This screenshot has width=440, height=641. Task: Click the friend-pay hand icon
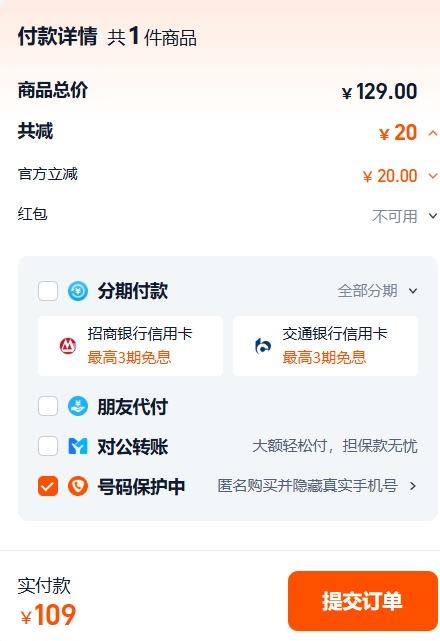coord(78,406)
